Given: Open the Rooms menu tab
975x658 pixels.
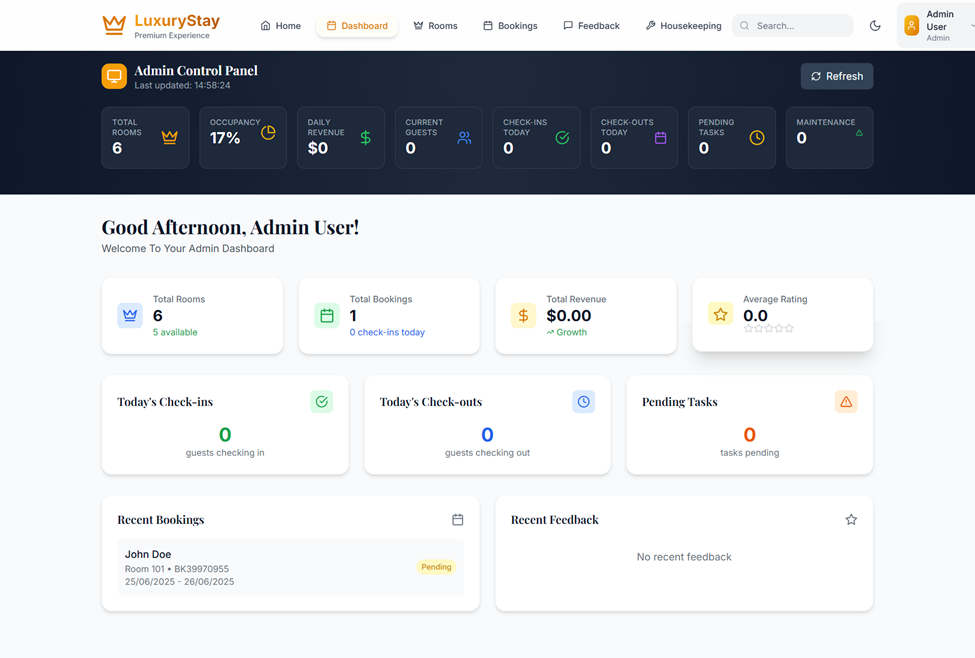Looking at the screenshot, I should [x=435, y=26].
